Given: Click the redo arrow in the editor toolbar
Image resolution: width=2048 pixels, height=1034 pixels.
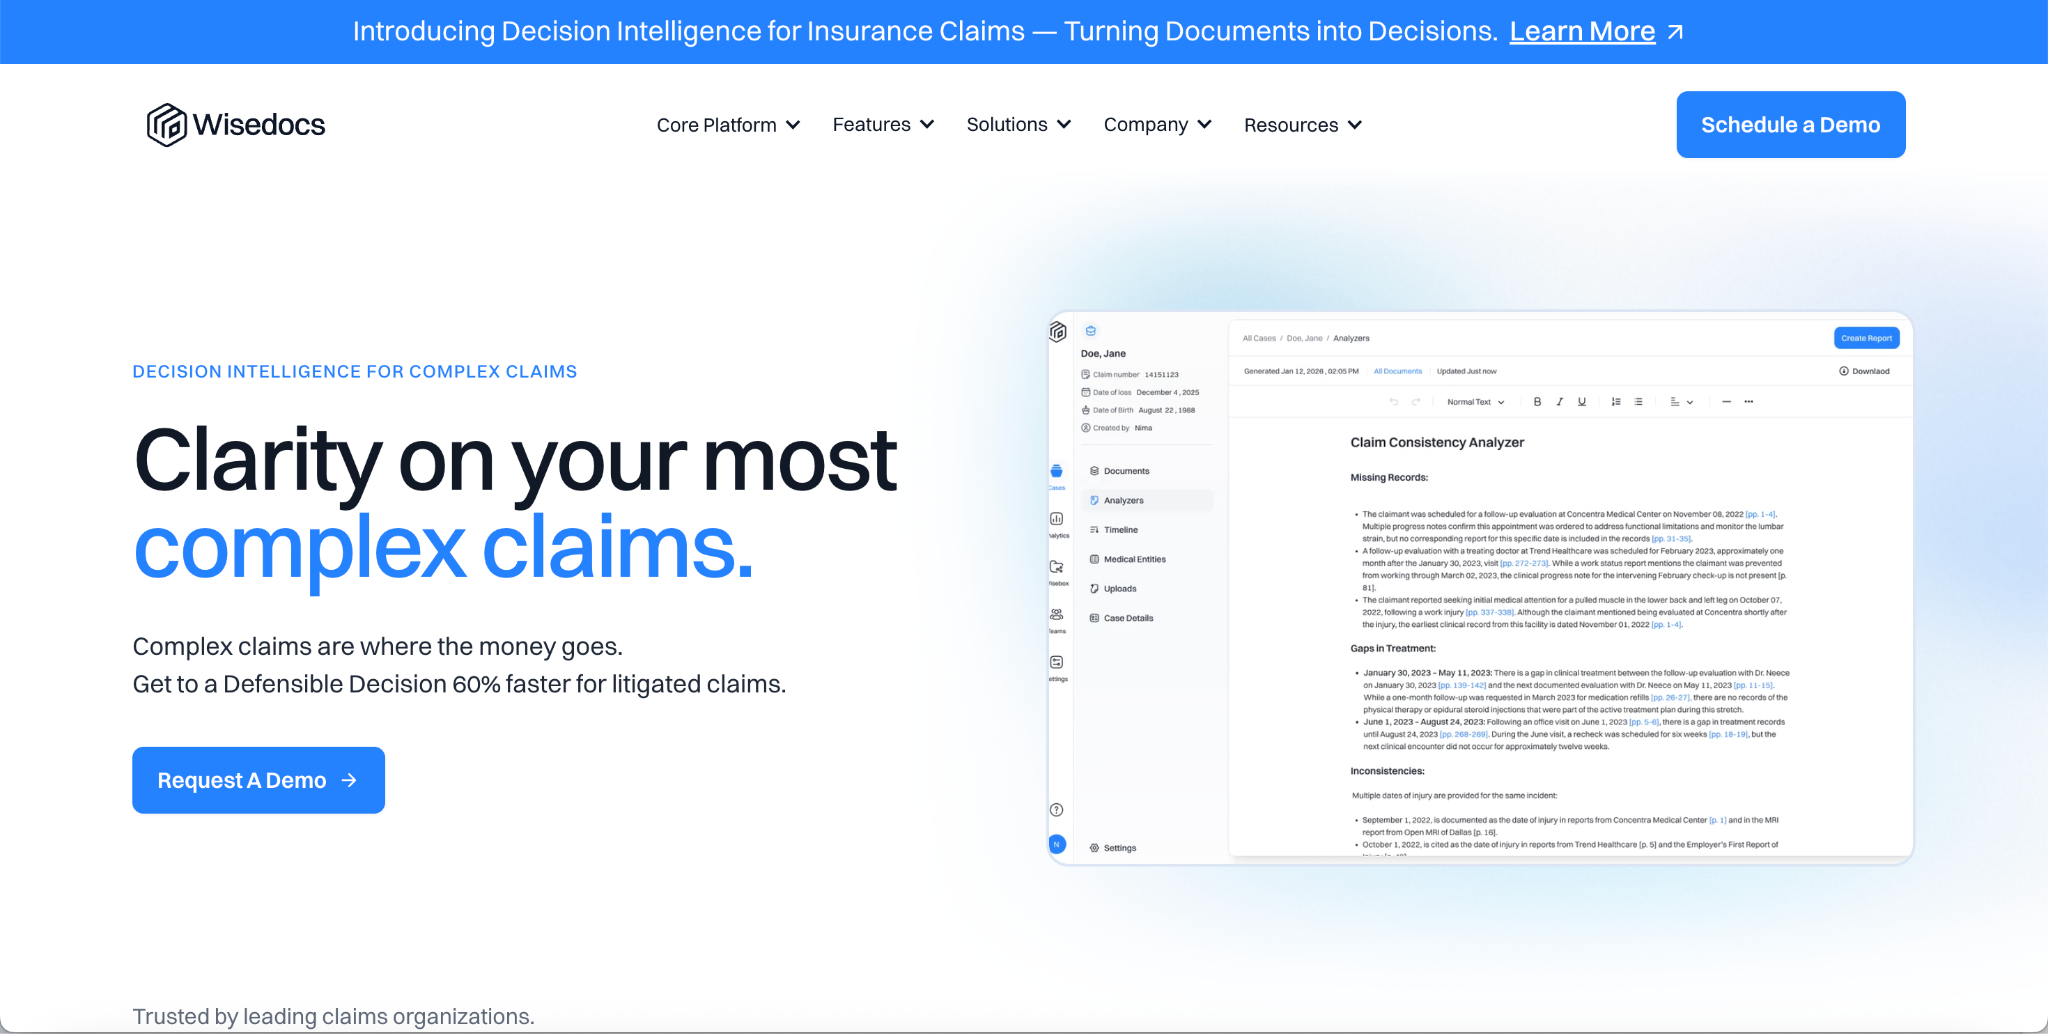Looking at the screenshot, I should coord(1416,402).
